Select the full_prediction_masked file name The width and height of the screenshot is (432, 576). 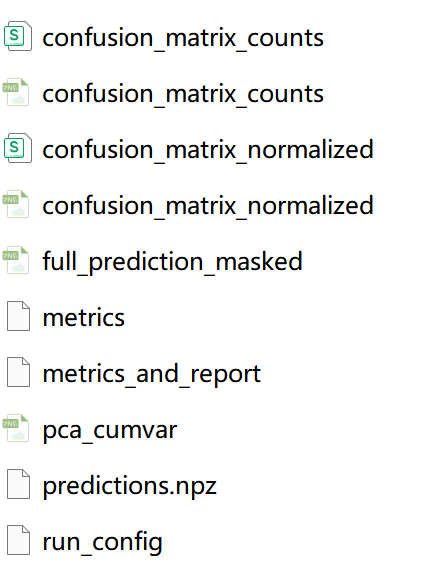(x=172, y=262)
